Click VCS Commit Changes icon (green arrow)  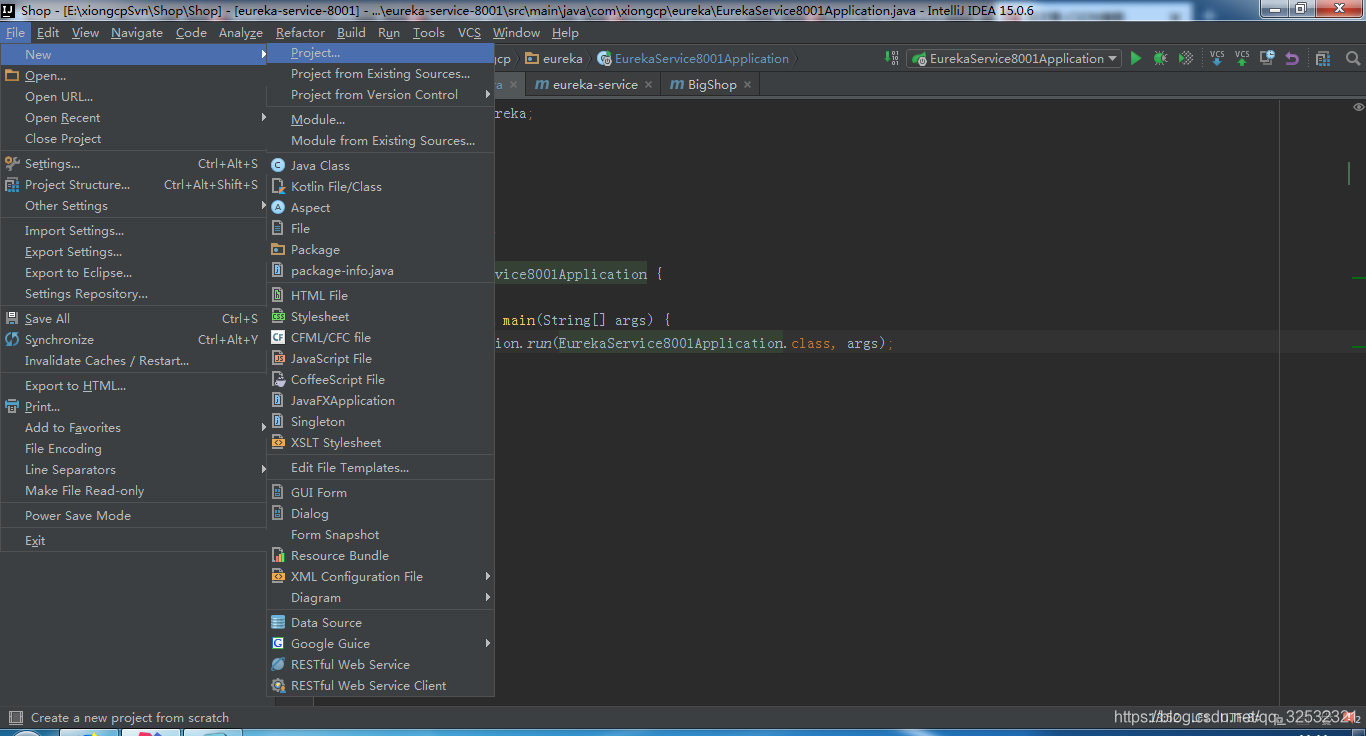[x=1242, y=59]
